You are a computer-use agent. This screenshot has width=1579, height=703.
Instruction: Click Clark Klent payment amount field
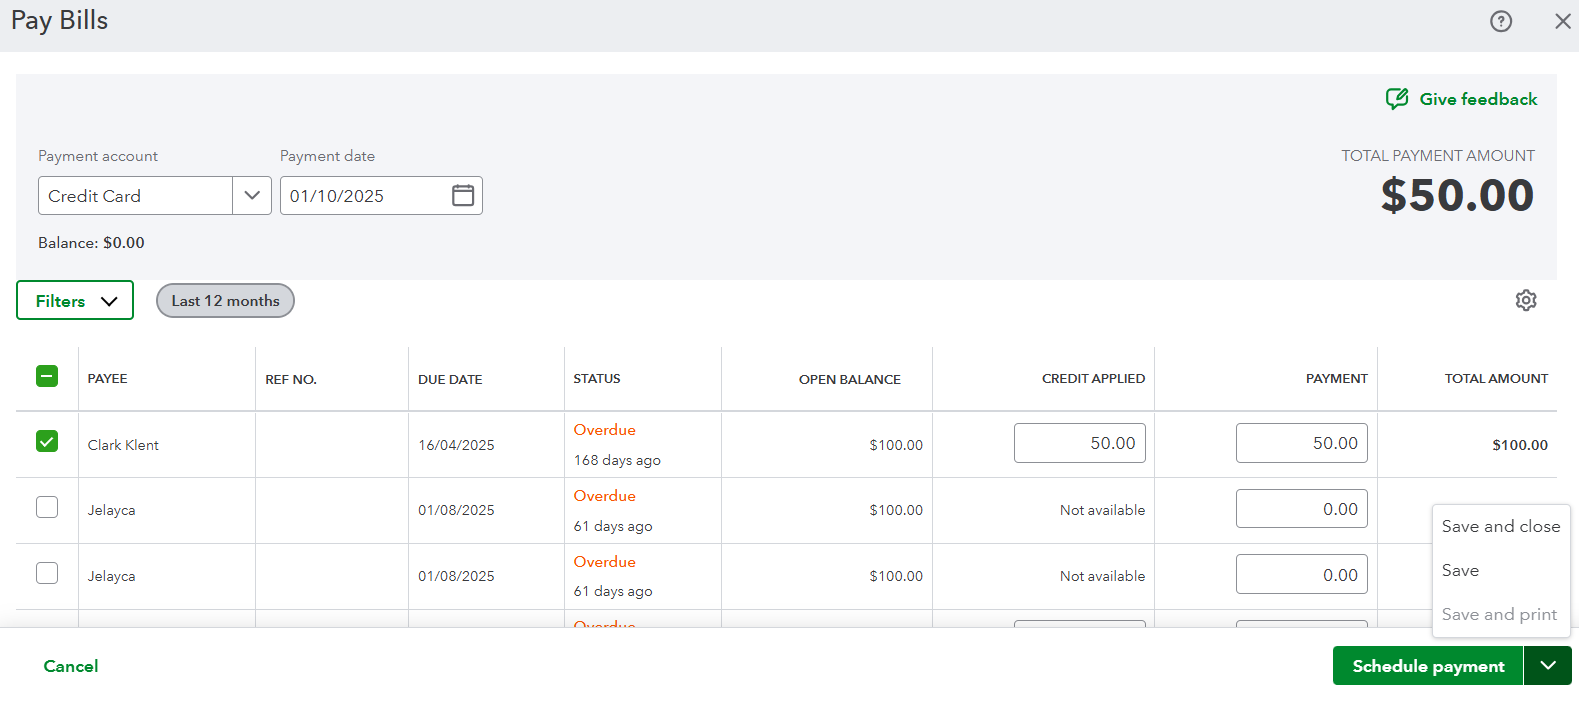[1301, 443]
